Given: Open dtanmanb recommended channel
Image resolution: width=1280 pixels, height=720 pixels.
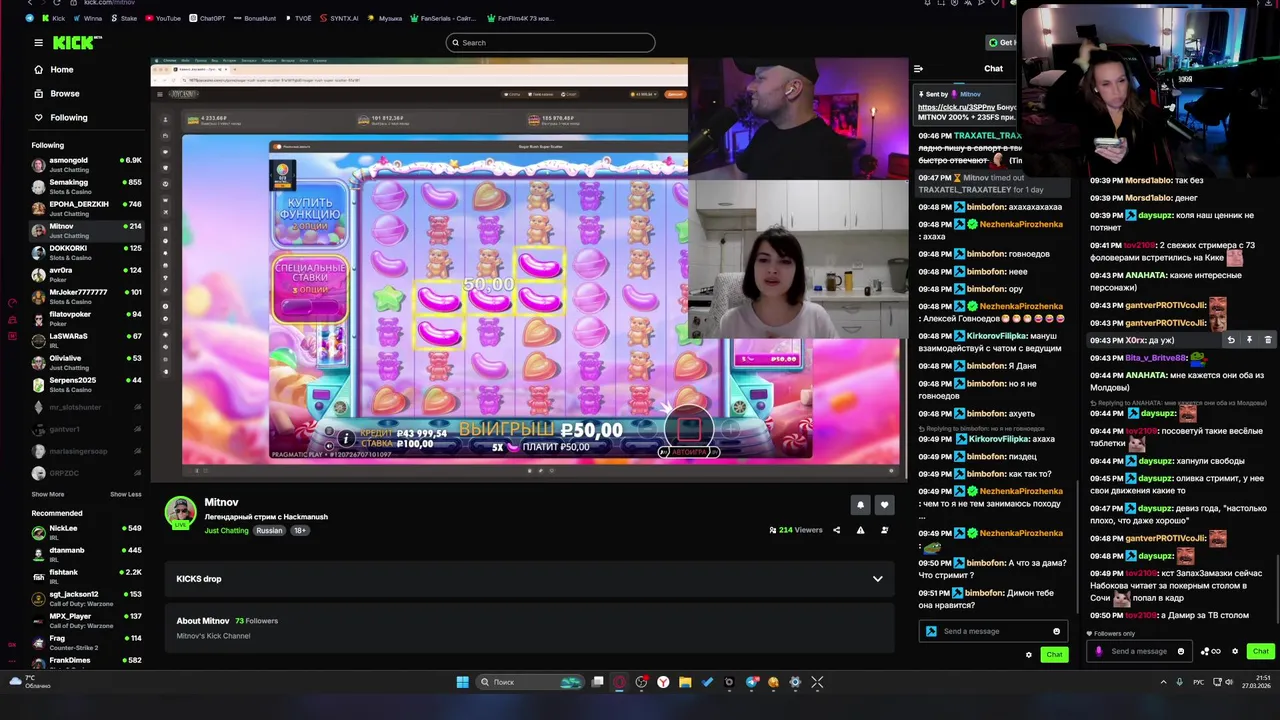Looking at the screenshot, I should click(87, 554).
